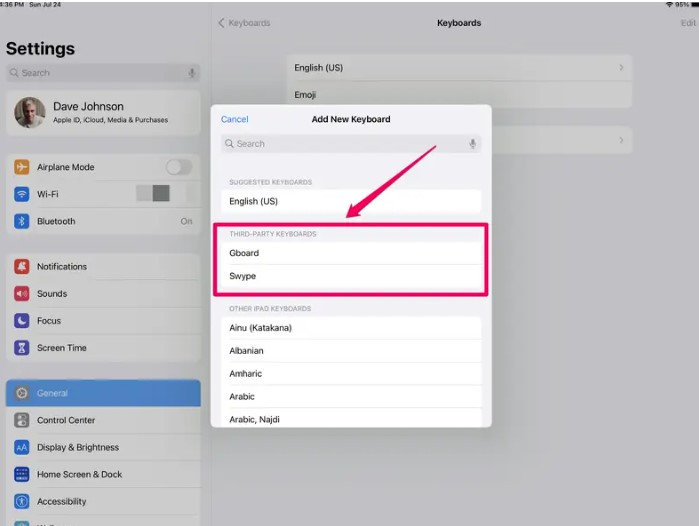Screen dimensions: 699x526
Task: Tap the Screen Time hourglass icon
Action: coord(21,348)
